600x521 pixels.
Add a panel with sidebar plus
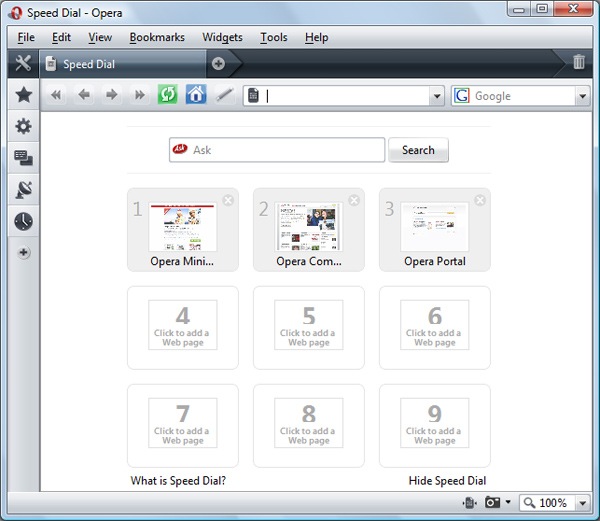click(24, 252)
